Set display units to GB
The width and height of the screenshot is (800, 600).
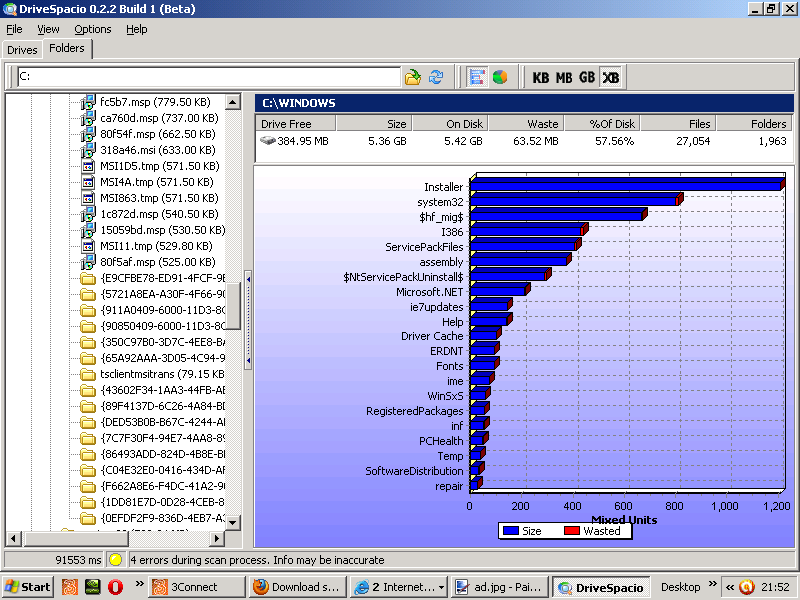[587, 78]
